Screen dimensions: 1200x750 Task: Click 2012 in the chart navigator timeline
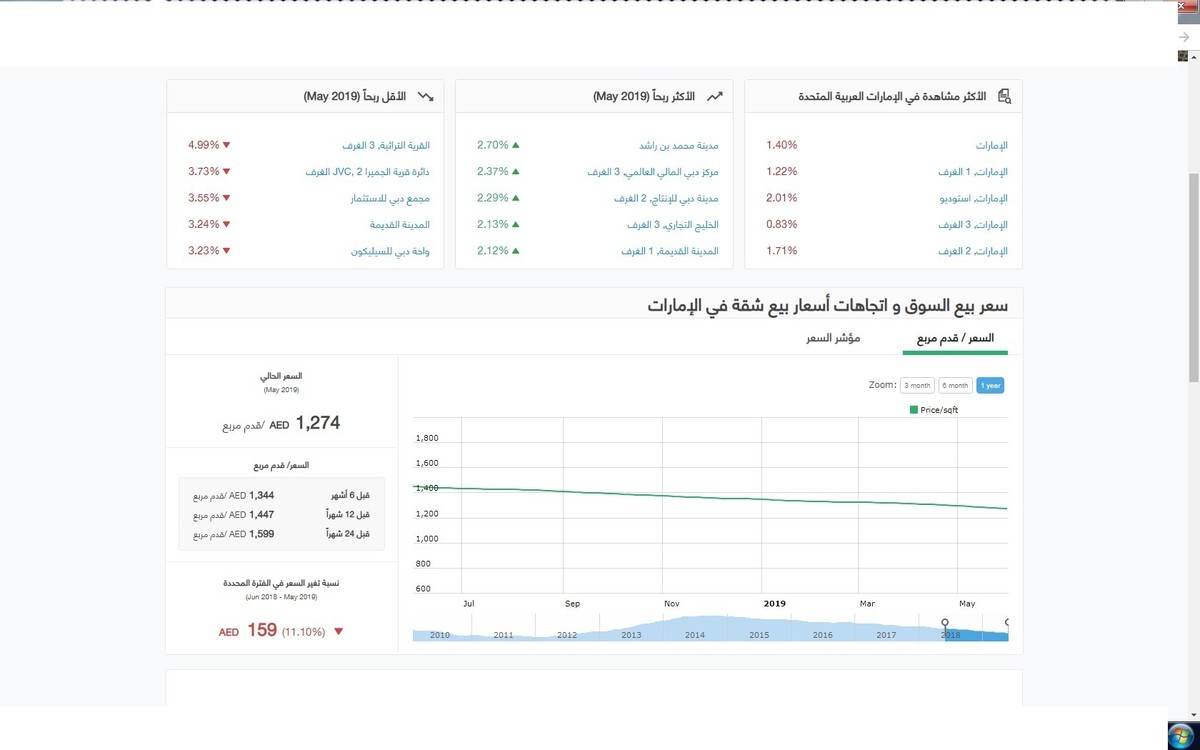tap(567, 635)
